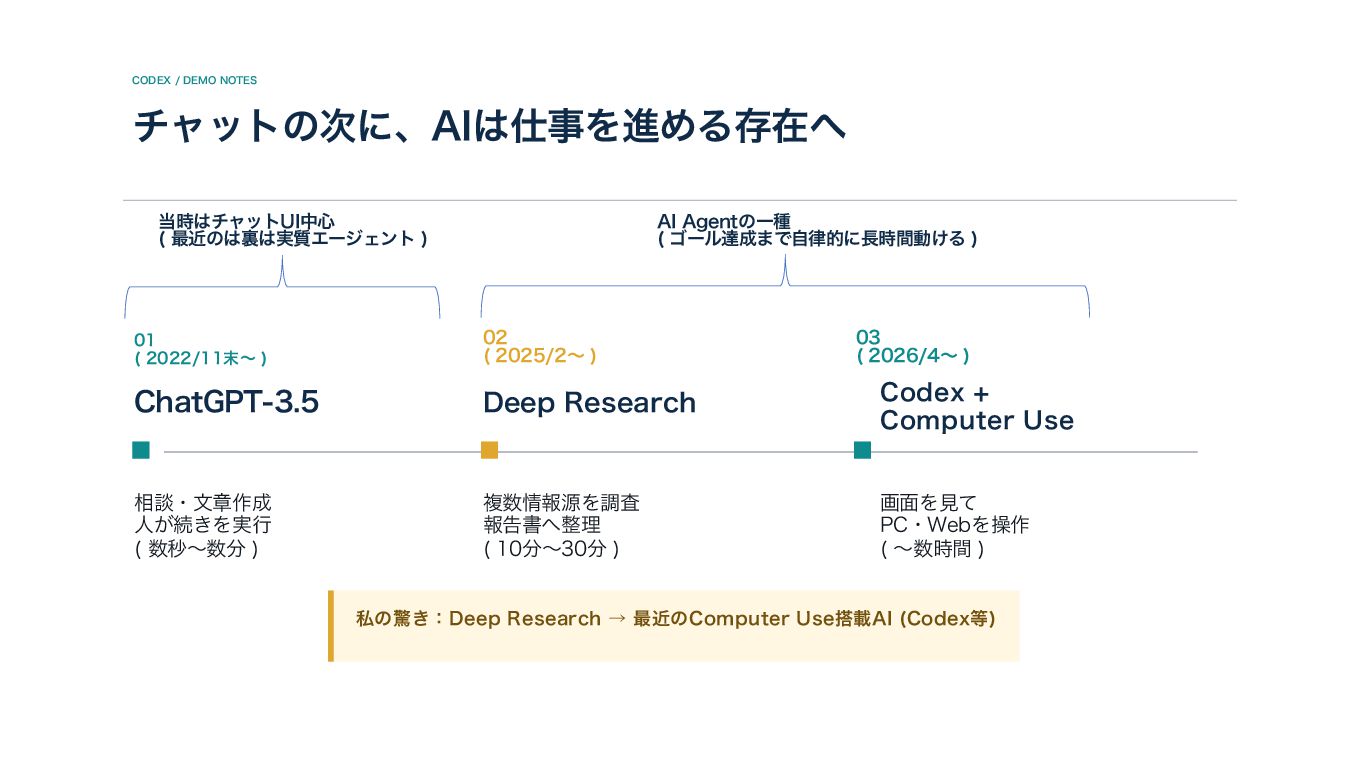Select the date "( 2025/2〜 )"
Screen dimensions: 1361x765
(540, 355)
